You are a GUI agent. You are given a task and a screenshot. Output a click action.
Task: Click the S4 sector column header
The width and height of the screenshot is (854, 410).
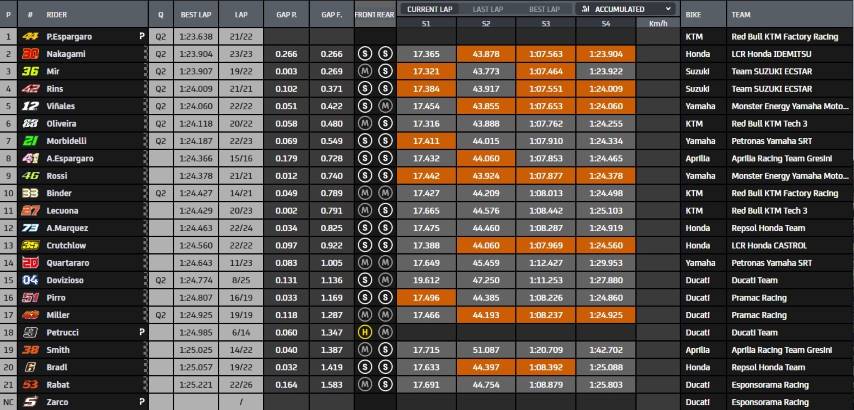(x=606, y=23)
